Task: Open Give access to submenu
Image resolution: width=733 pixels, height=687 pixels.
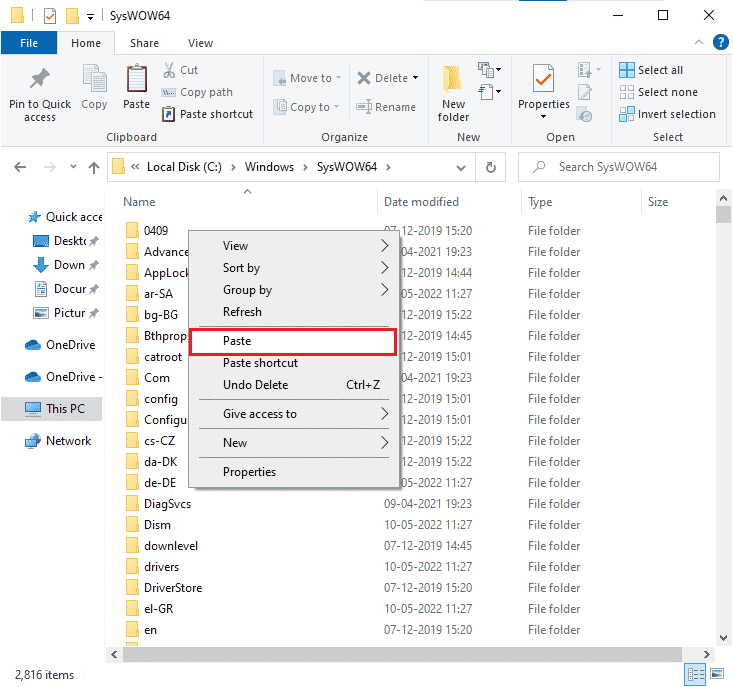Action: tap(293, 414)
